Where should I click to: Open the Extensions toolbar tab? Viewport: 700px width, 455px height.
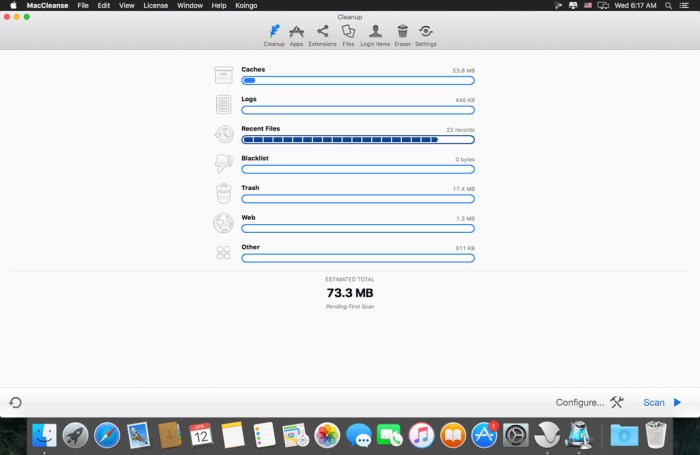click(322, 35)
